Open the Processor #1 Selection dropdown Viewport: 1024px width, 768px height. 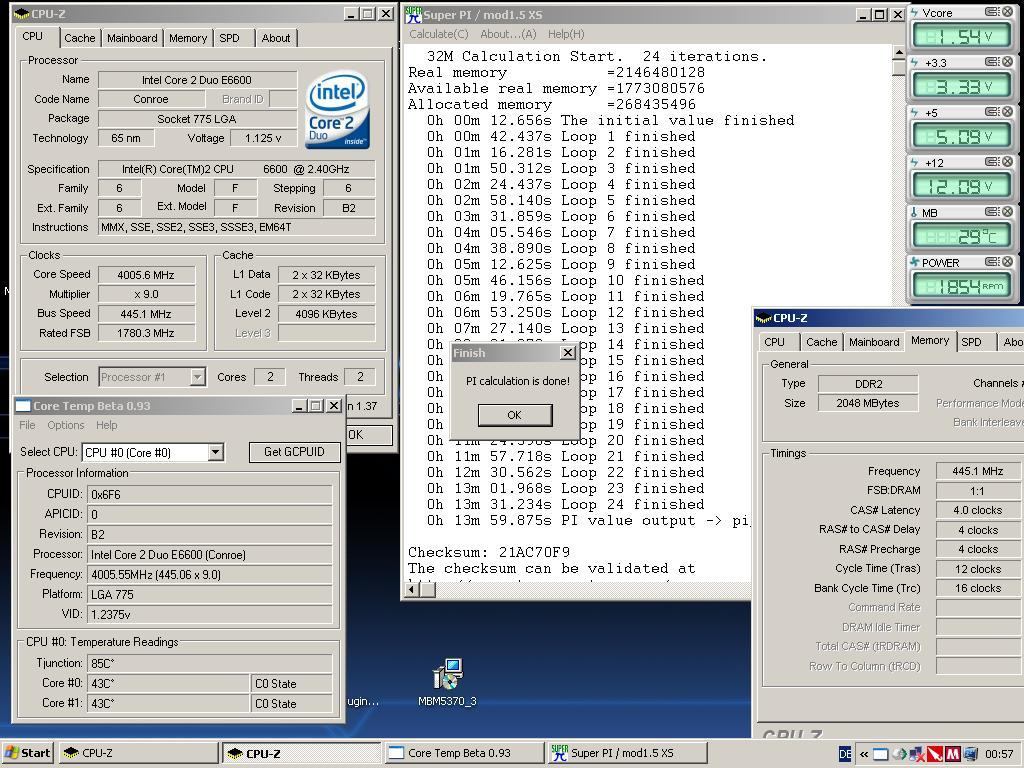coord(197,377)
